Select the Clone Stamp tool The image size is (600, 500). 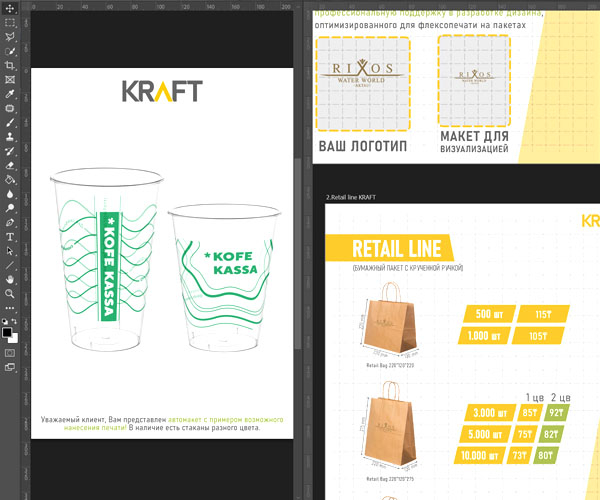pyautogui.click(x=10, y=137)
